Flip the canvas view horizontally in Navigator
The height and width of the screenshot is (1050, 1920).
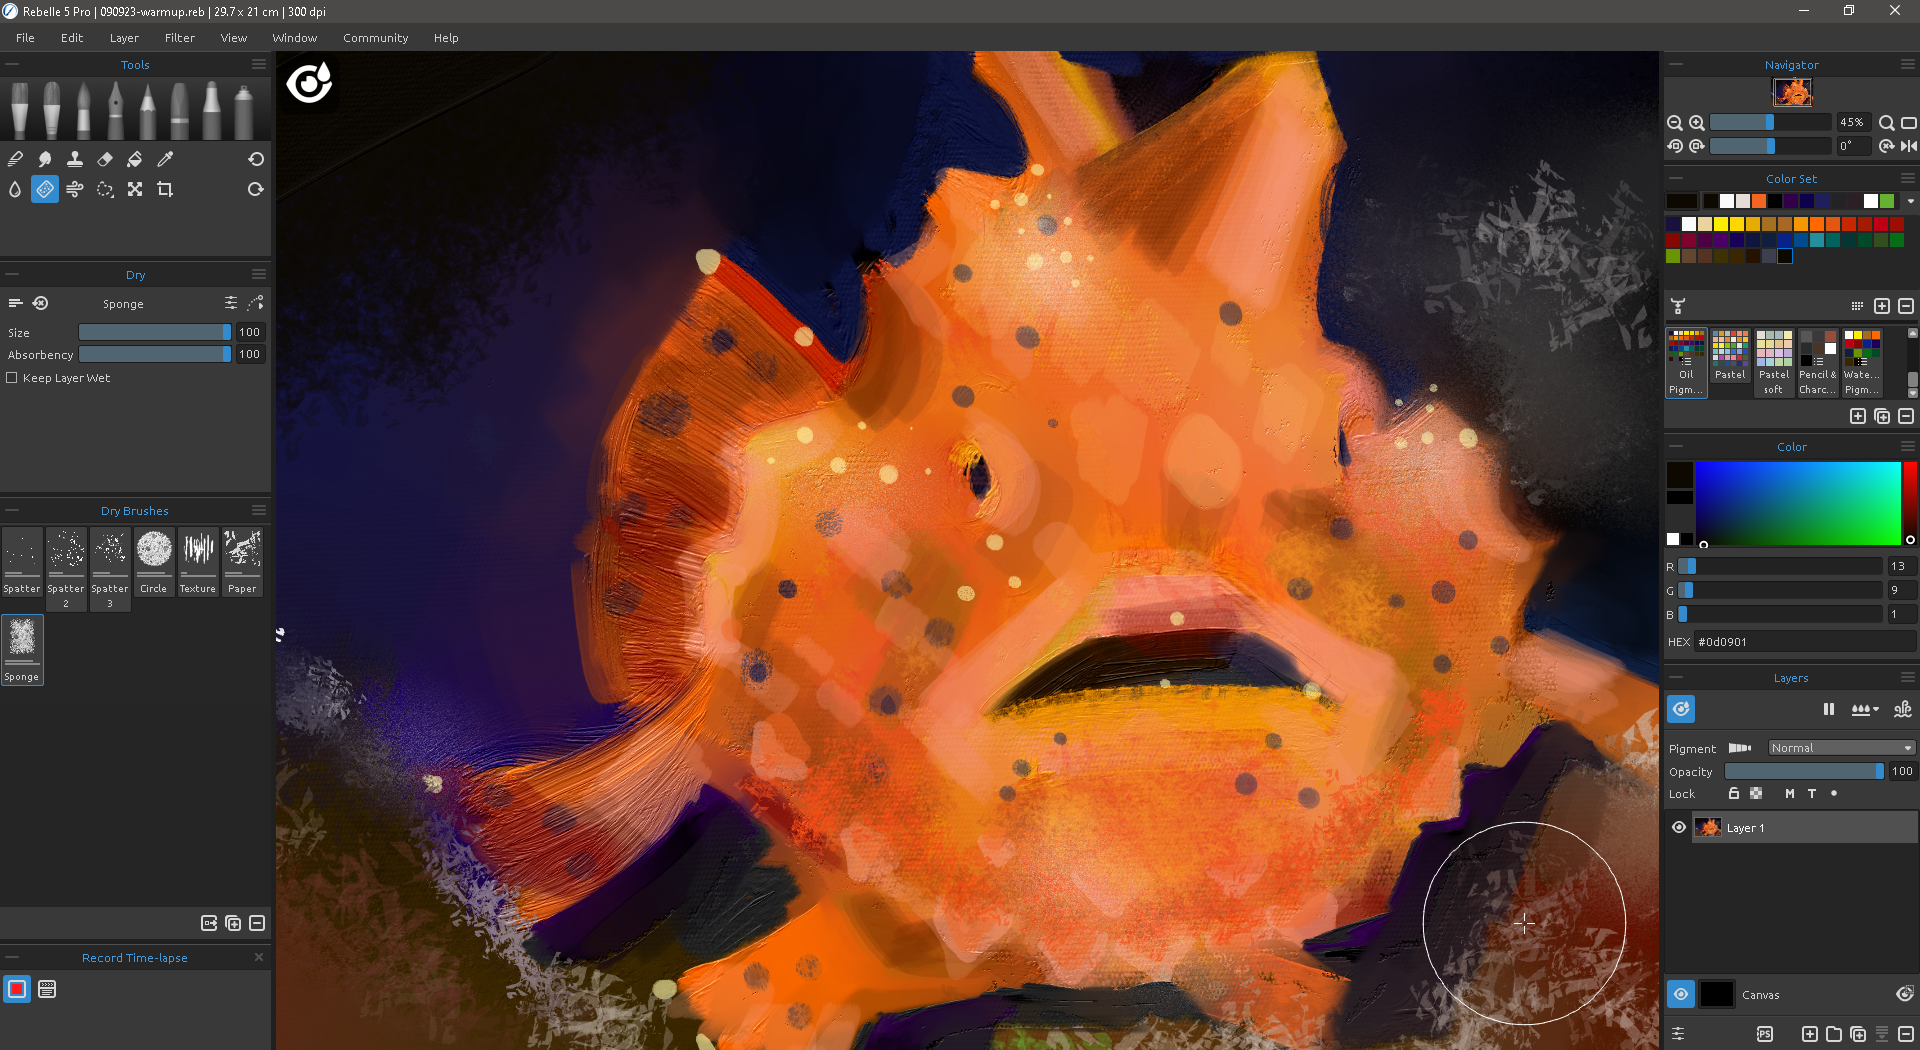tap(1909, 146)
